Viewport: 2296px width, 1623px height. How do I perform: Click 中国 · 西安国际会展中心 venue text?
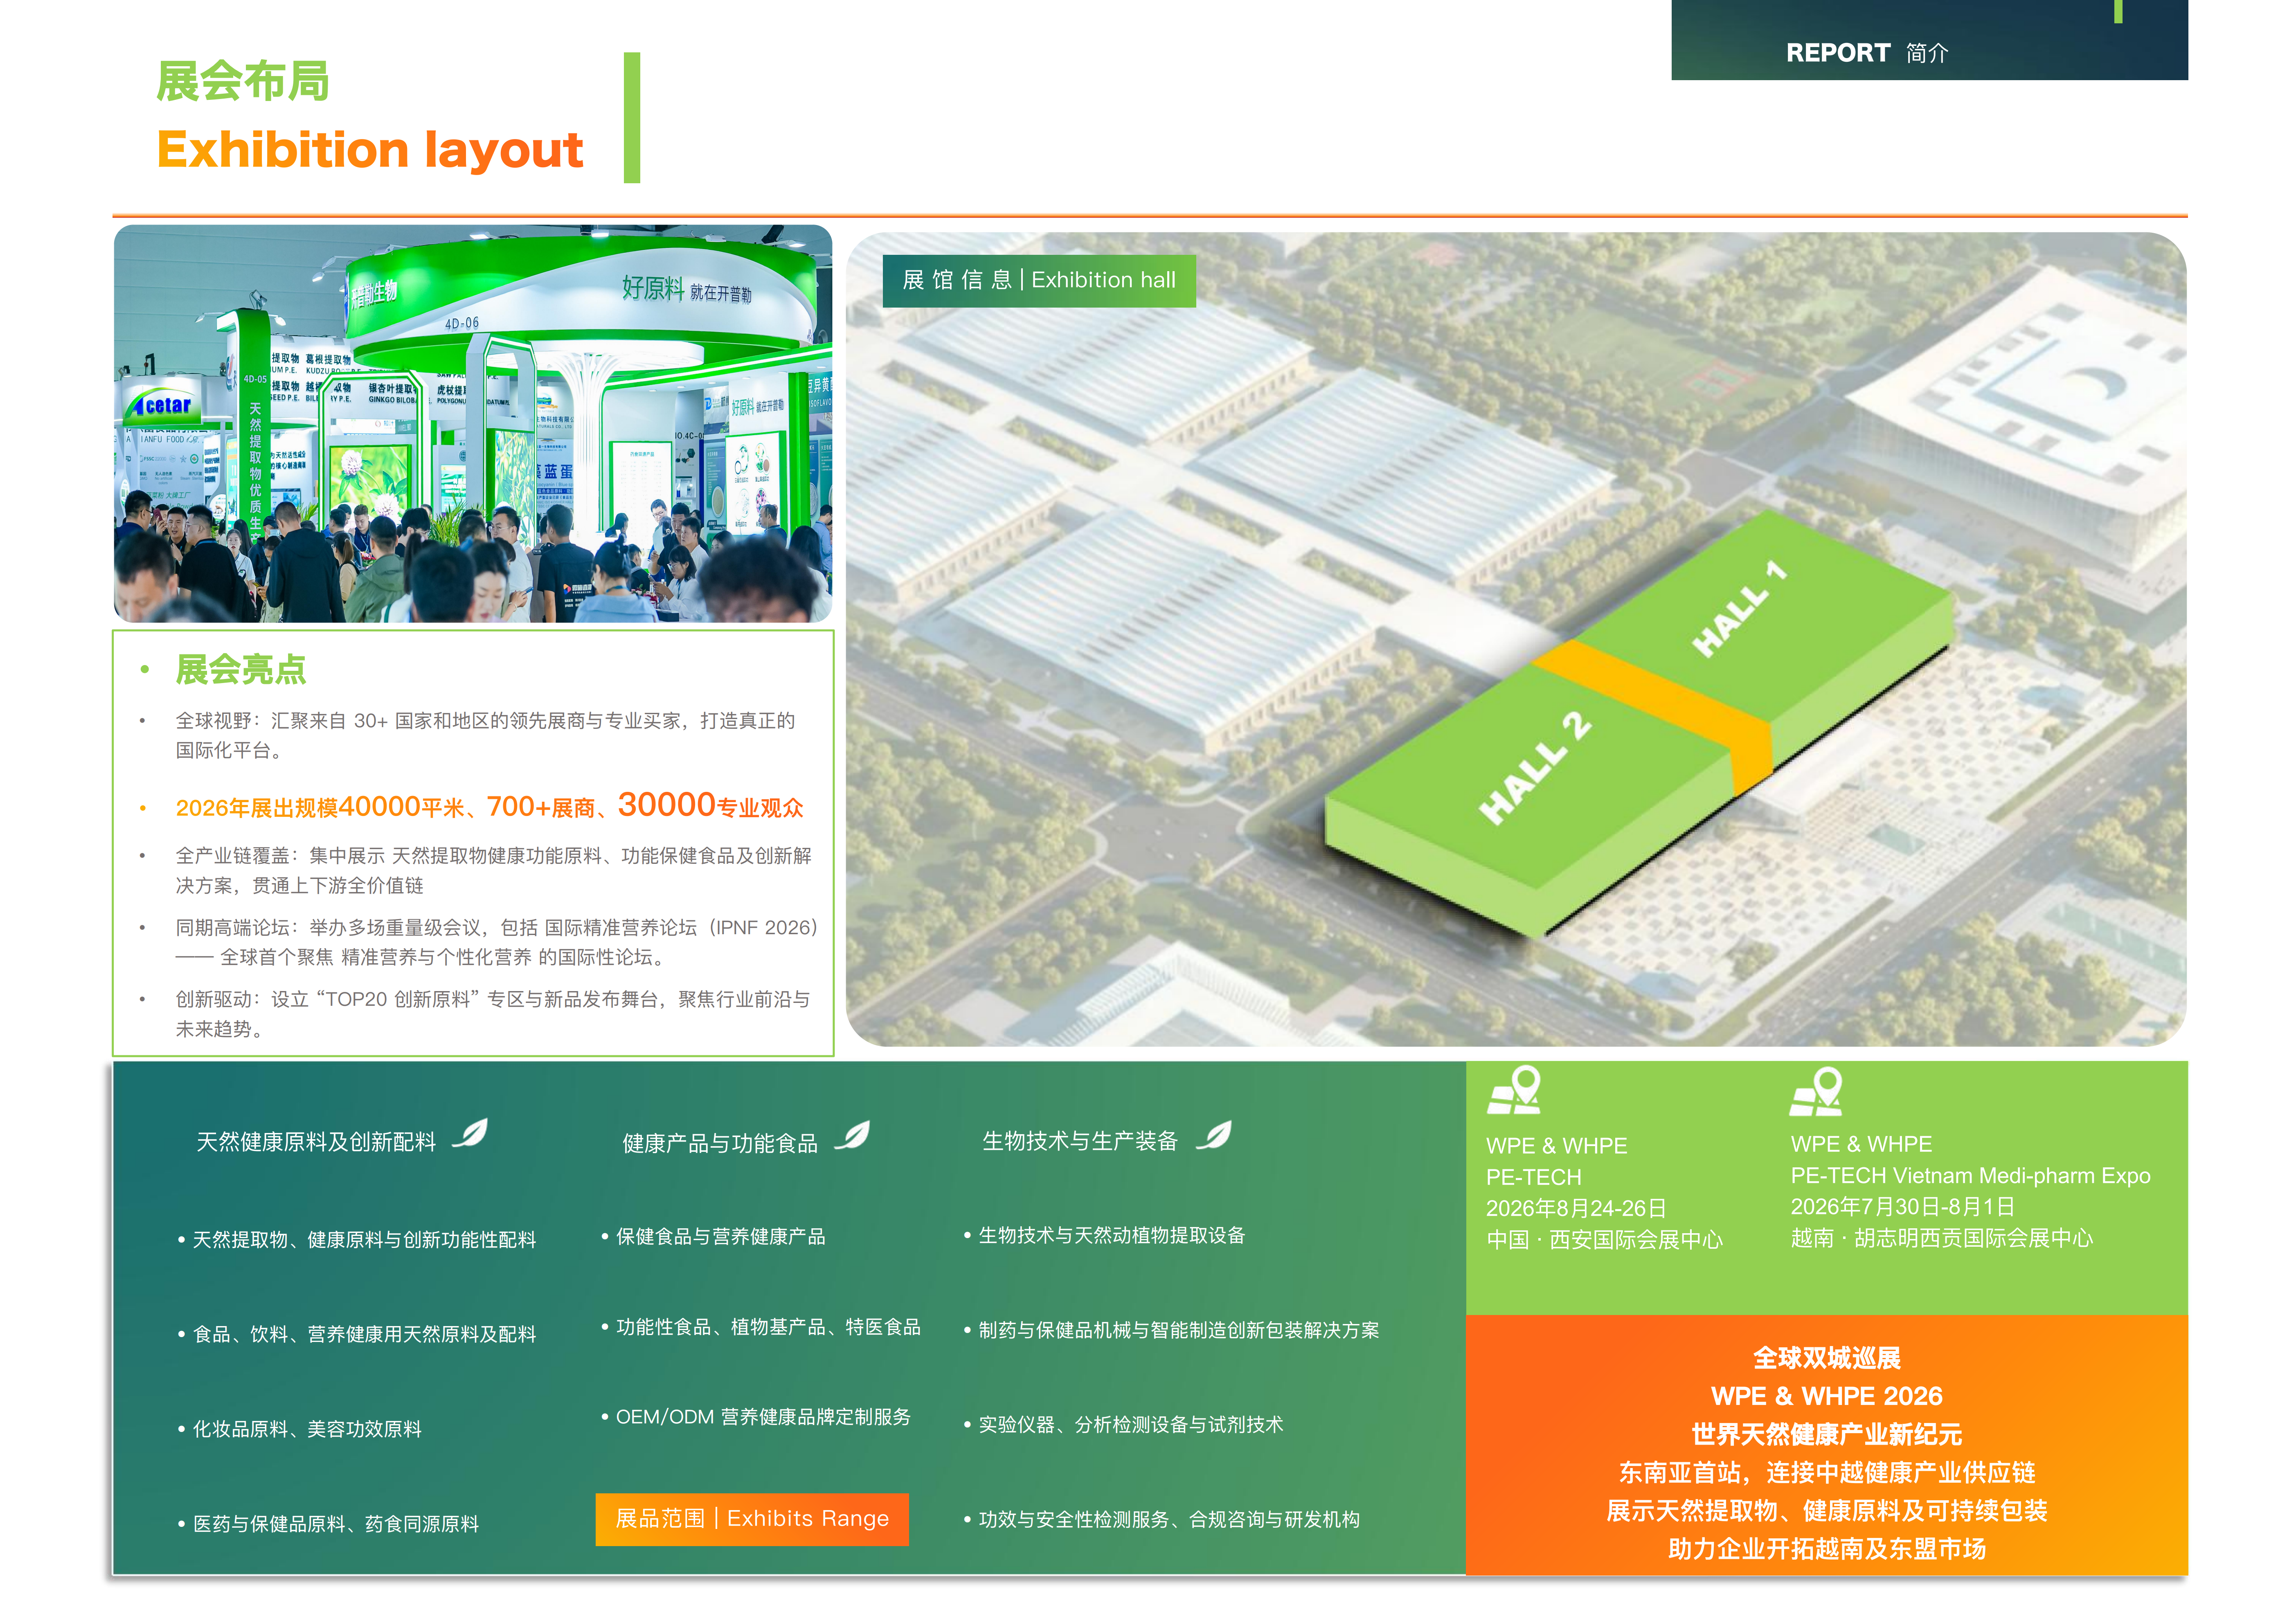click(x=1605, y=1240)
